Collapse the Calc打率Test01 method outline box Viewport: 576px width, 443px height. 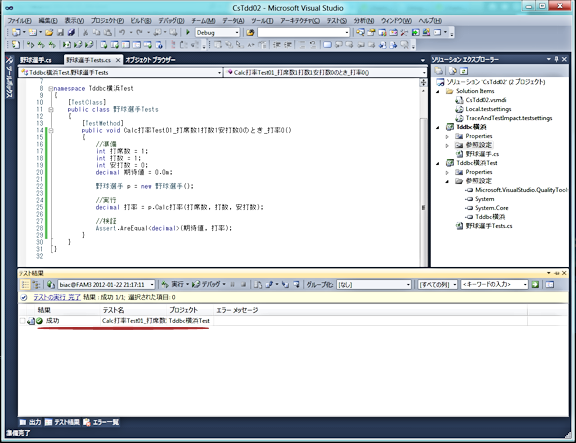click(51, 130)
